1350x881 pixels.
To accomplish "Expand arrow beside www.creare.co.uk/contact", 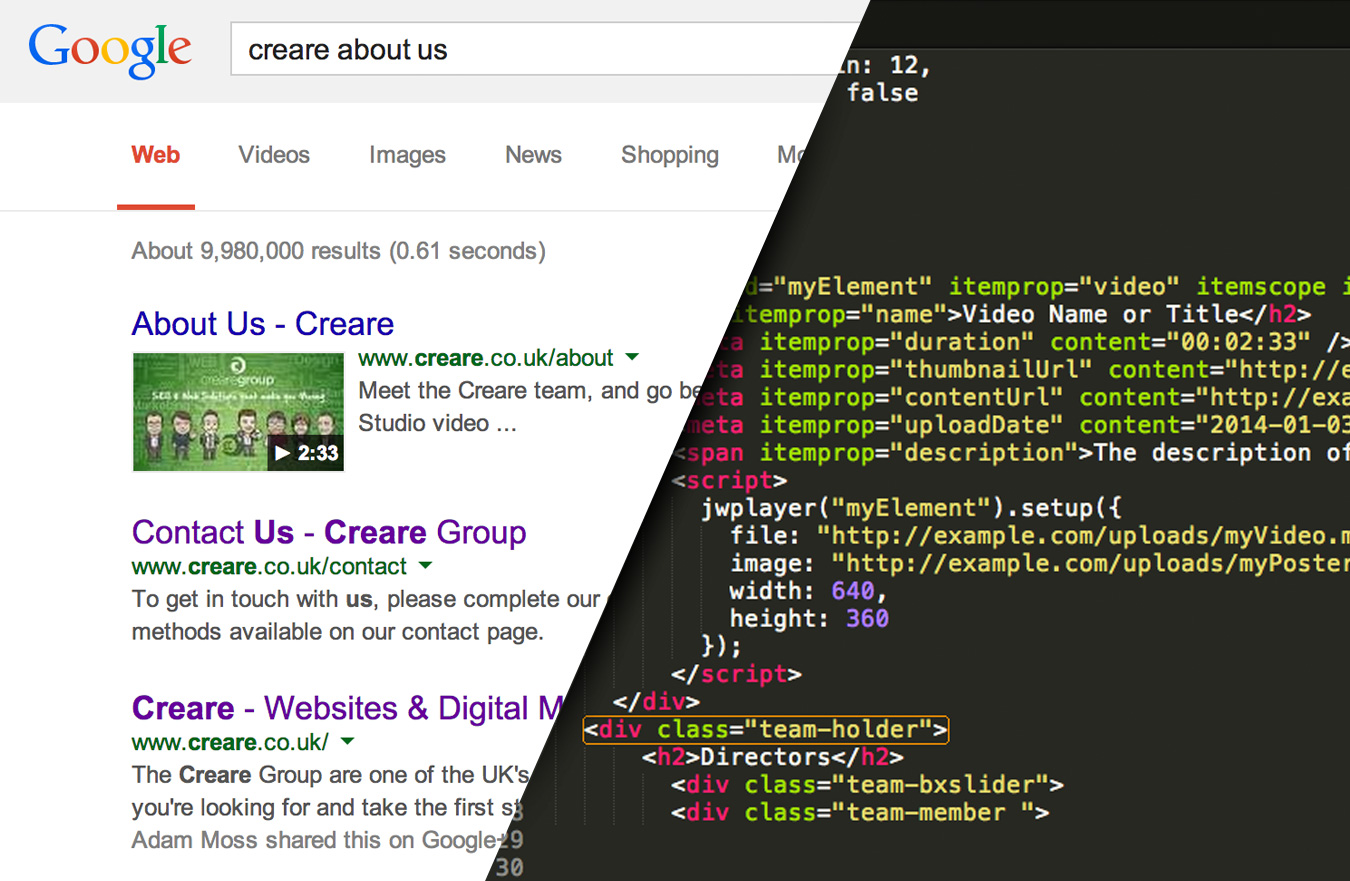I will pos(425,566).
